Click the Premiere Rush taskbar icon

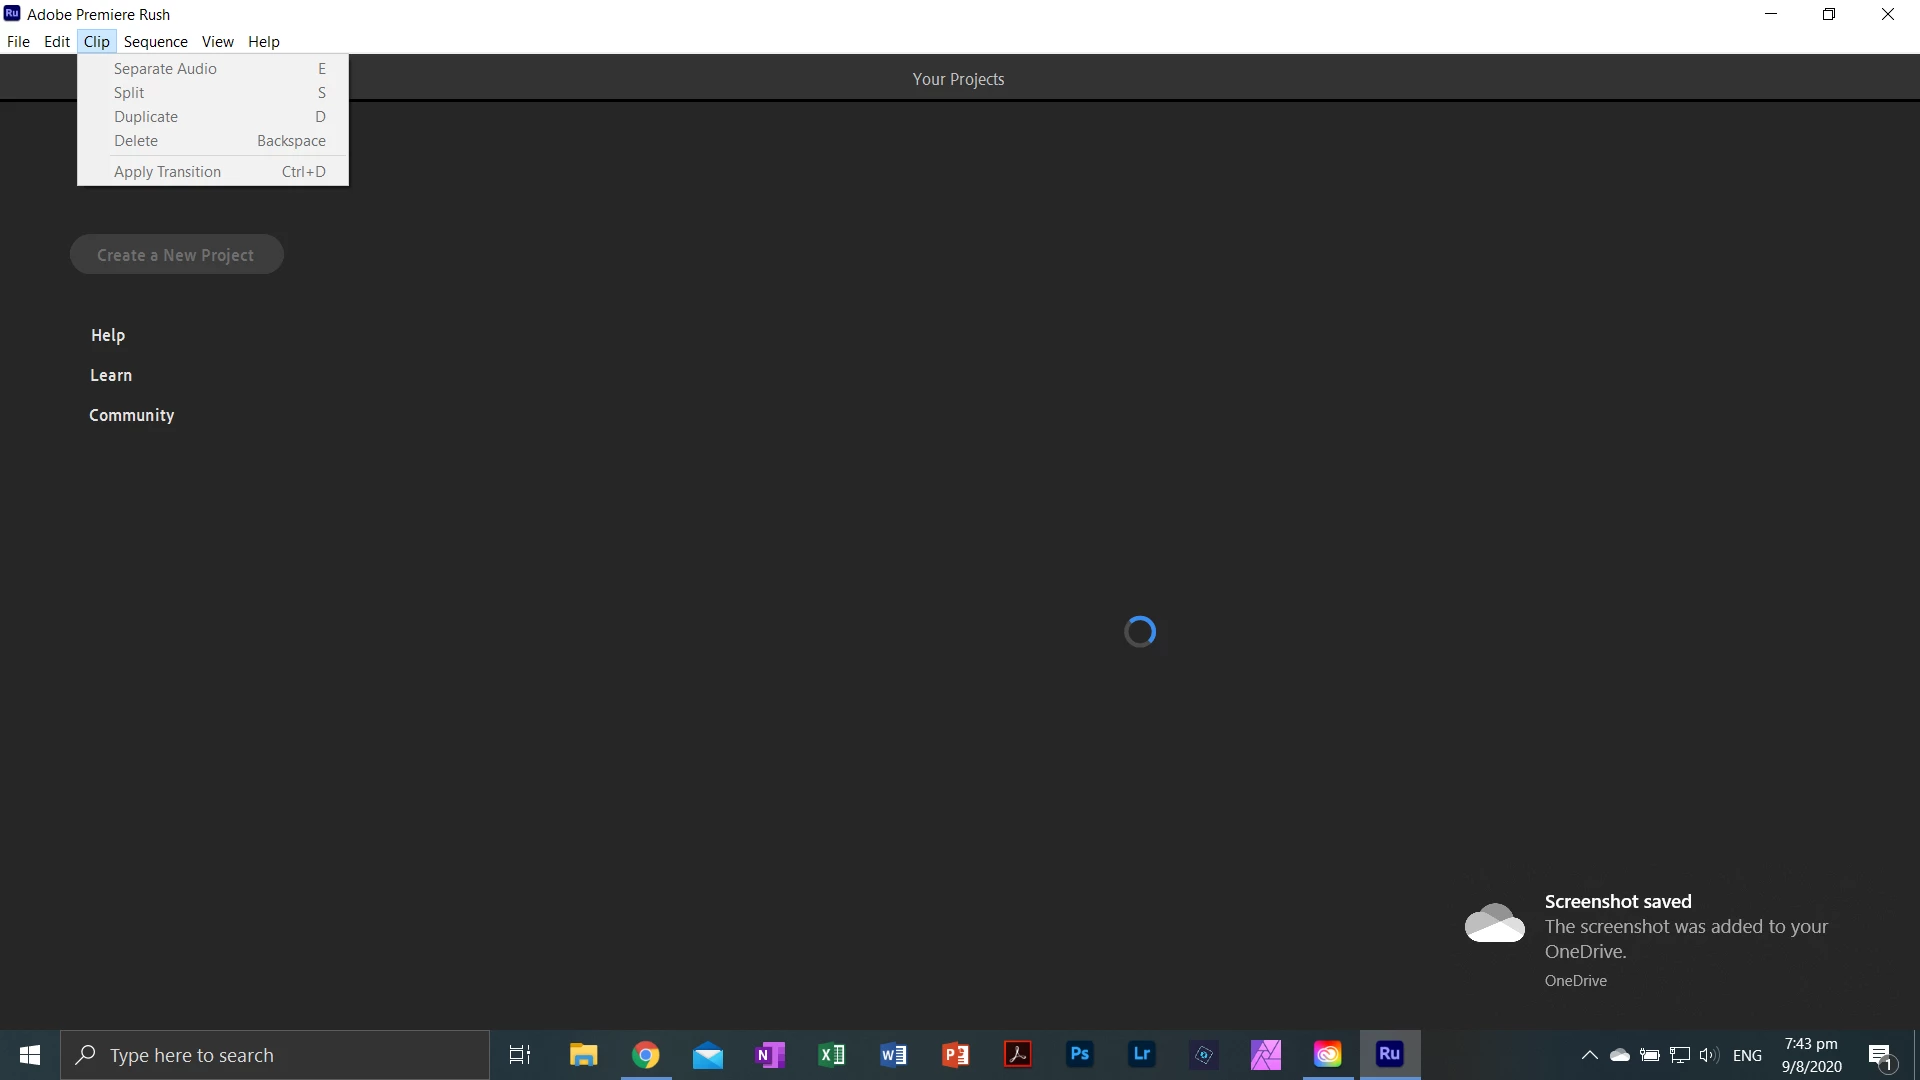(x=1389, y=1054)
